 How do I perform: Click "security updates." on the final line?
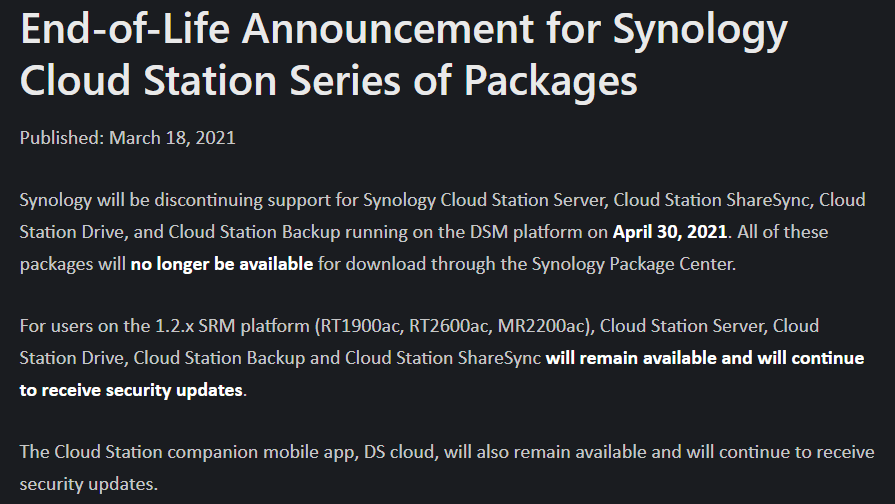pyautogui.click(x=88, y=484)
